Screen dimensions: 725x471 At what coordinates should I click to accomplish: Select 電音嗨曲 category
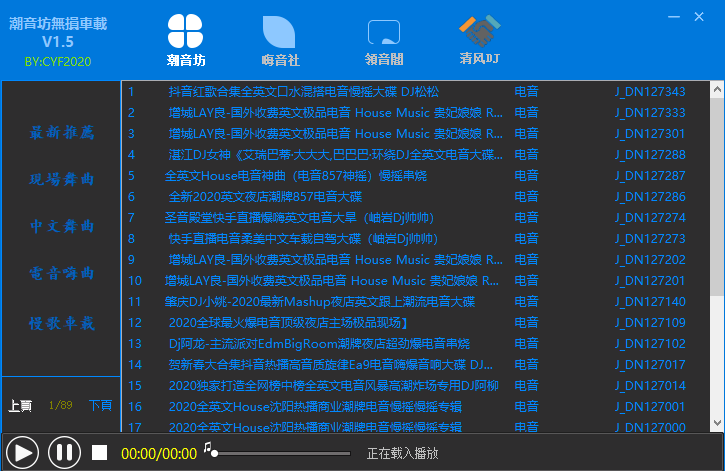tap(62, 273)
